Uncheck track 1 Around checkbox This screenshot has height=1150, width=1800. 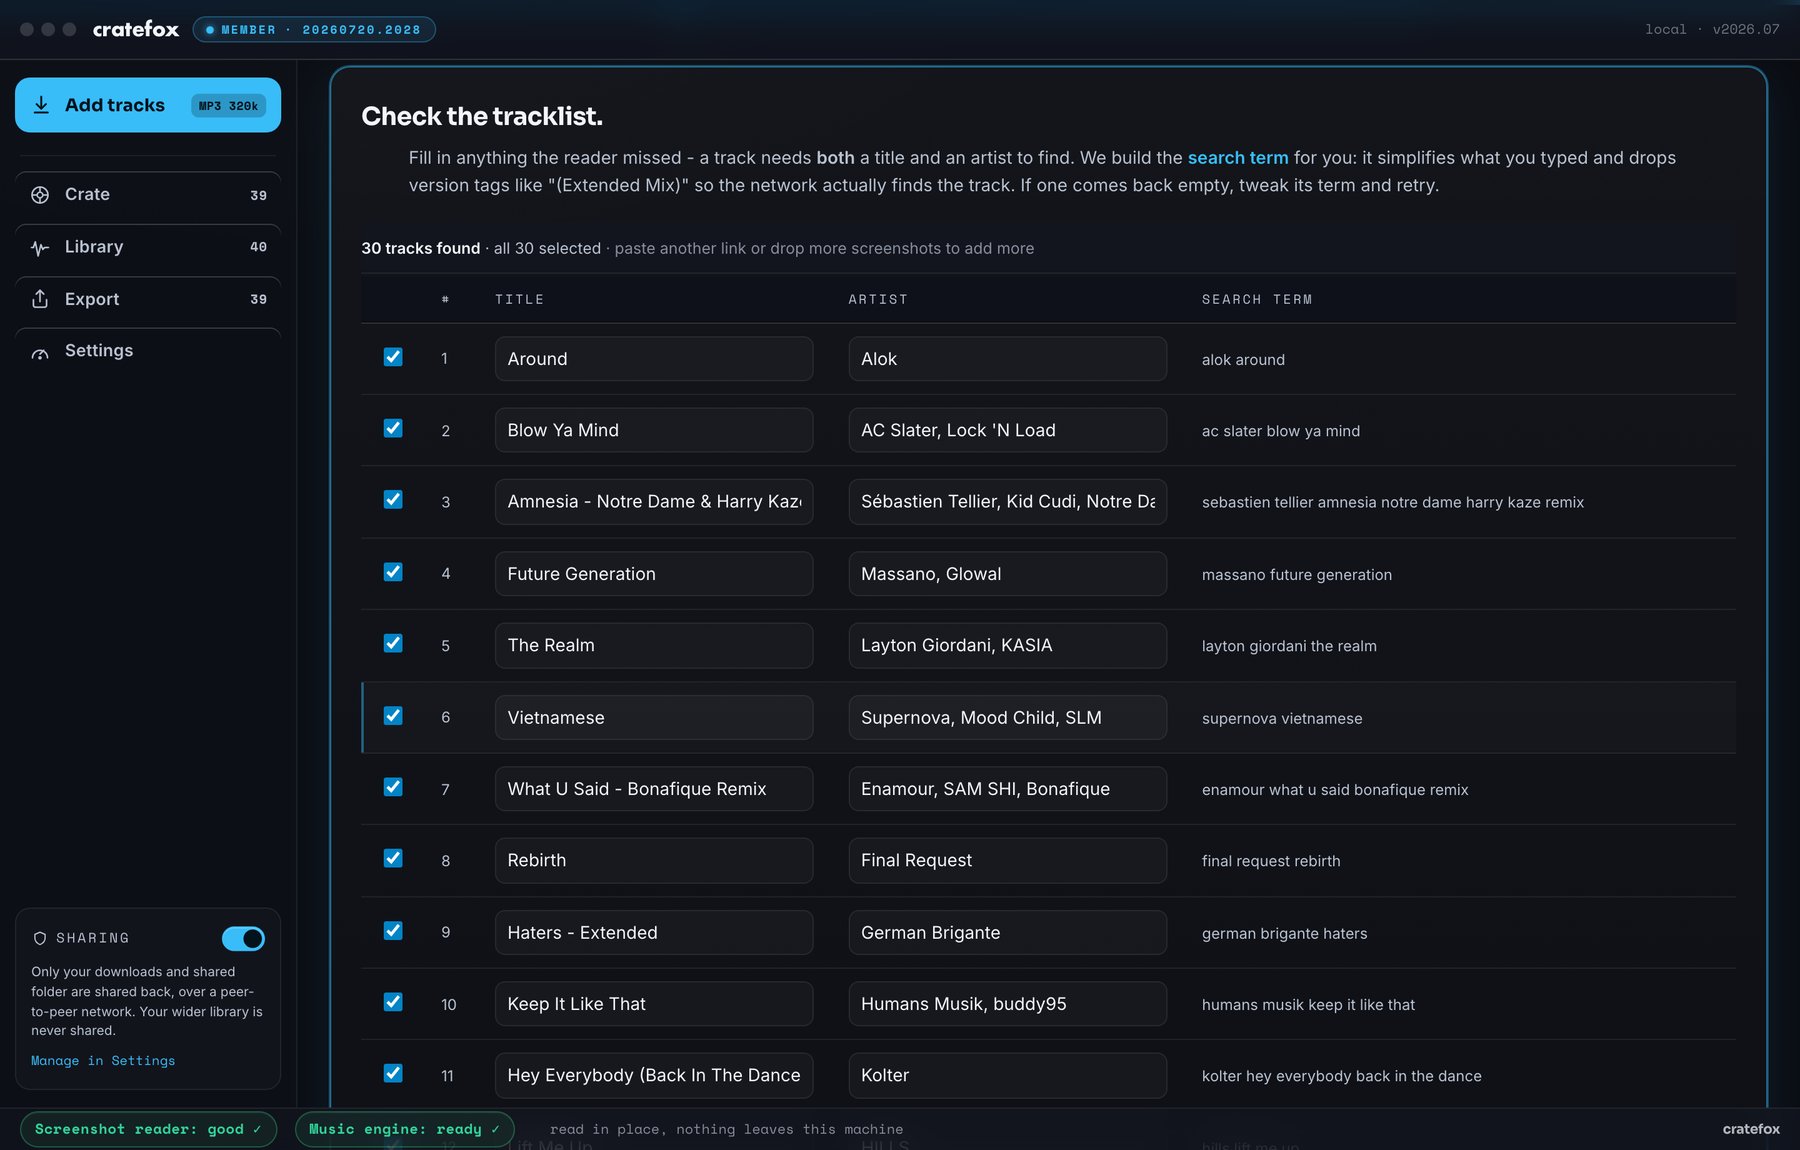393,357
